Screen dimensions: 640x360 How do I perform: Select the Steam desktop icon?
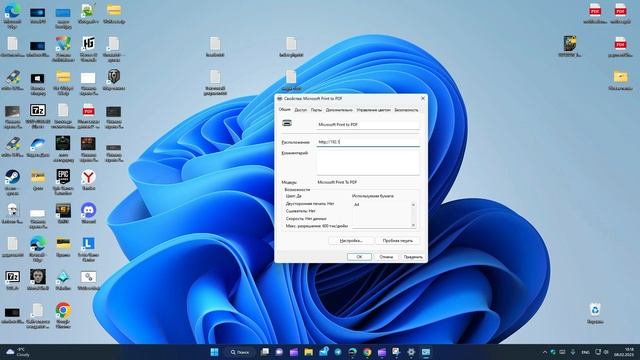(12, 182)
